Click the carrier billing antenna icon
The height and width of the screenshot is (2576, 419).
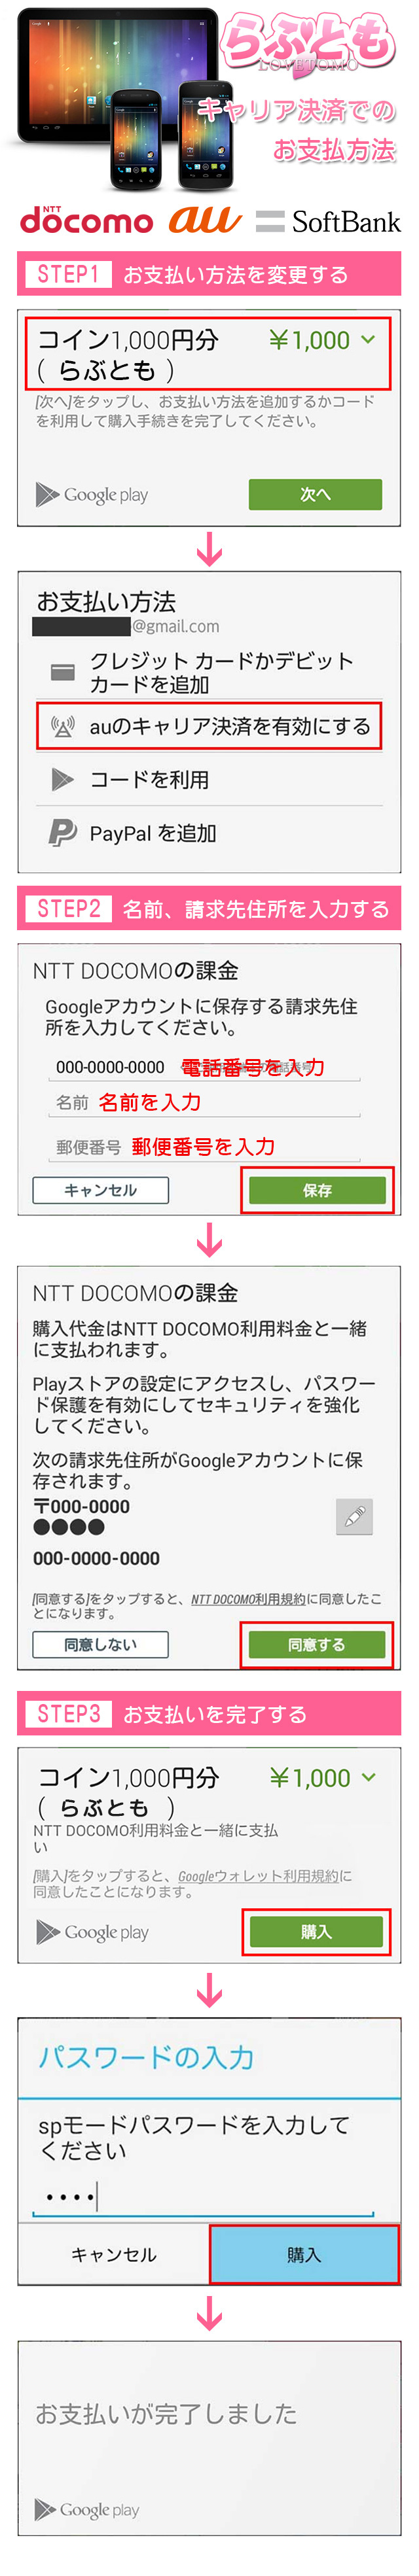[x=62, y=727]
